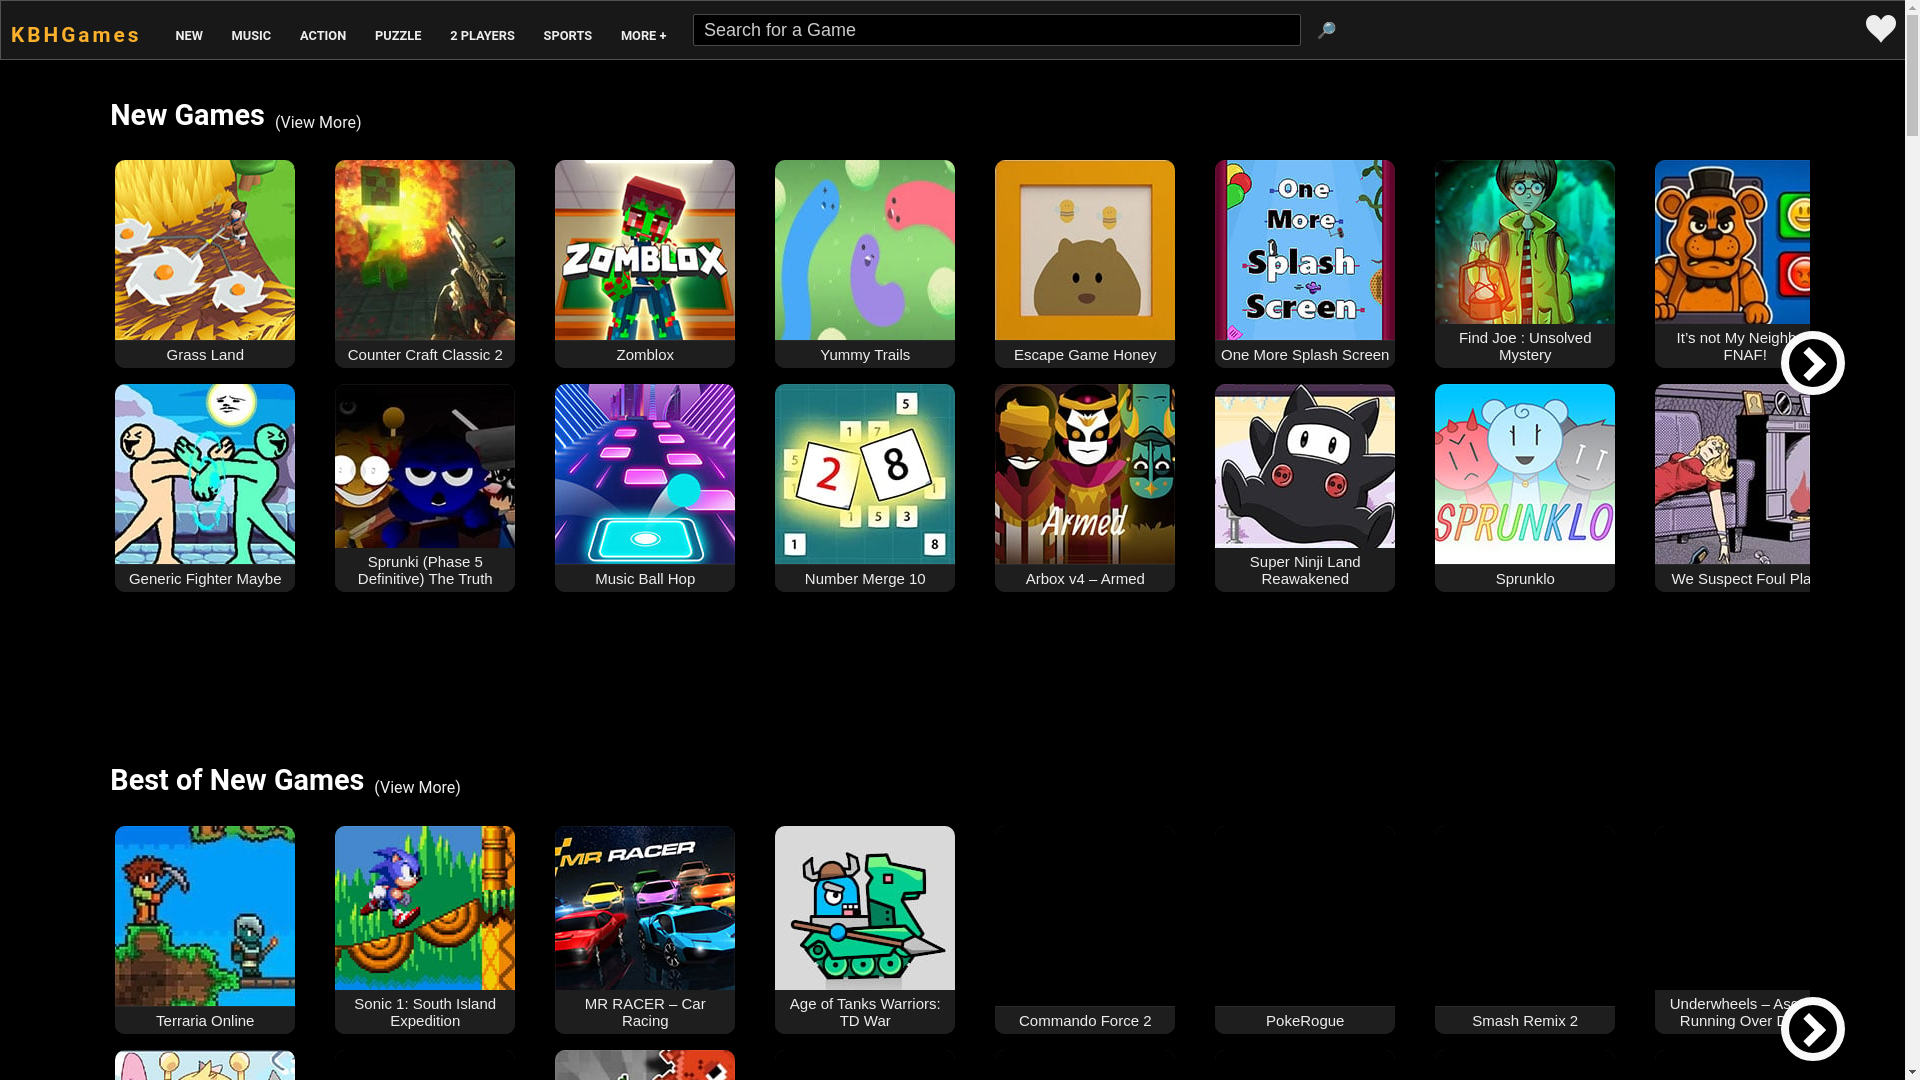This screenshot has height=1080, width=1920.
Task: Open the Counter Craft Classic 2 thumbnail
Action: 425,250
